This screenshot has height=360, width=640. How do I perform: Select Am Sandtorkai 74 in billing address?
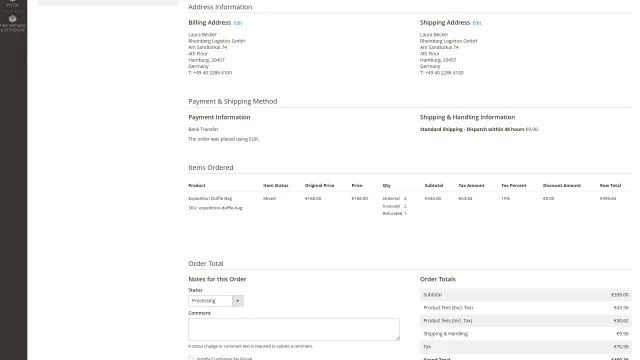tap(207, 47)
